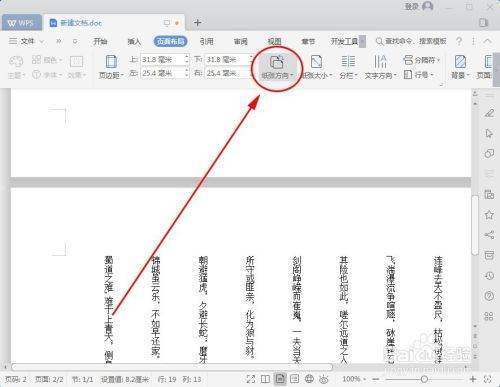This screenshot has height=387, width=500.
Task: Switch to reading layout view
Action: click(x=265, y=379)
